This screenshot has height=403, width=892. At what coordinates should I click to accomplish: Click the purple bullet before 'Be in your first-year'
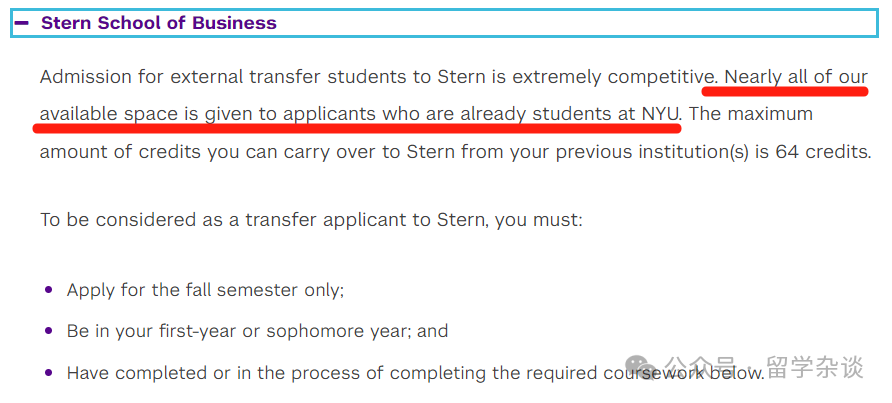[48, 331]
